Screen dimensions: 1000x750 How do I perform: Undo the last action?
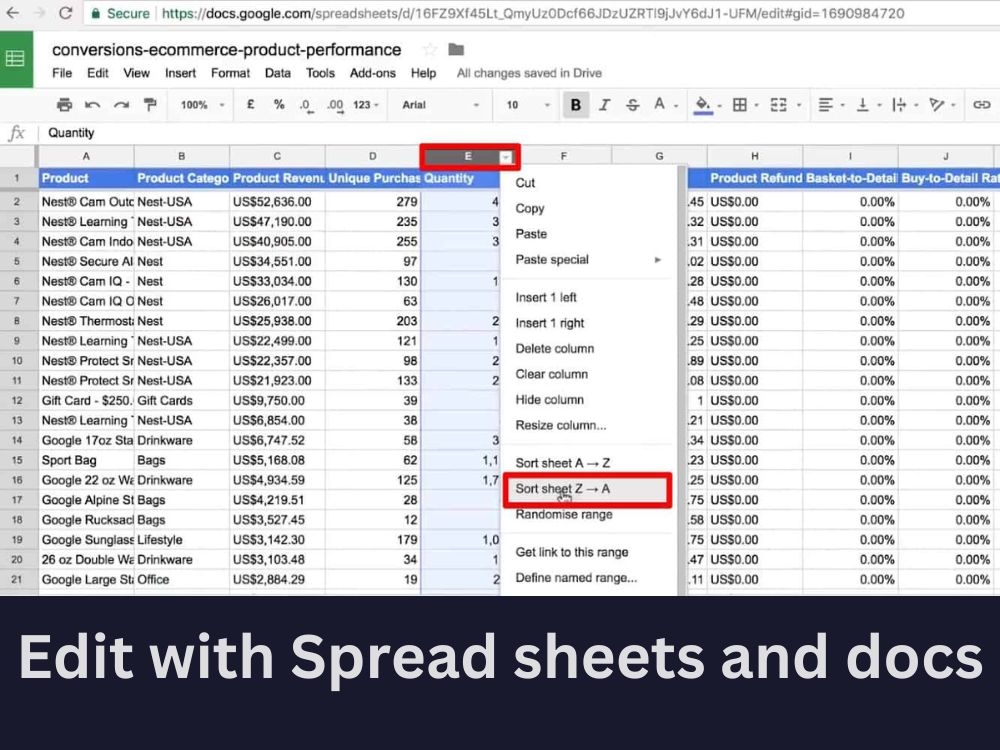coord(92,105)
